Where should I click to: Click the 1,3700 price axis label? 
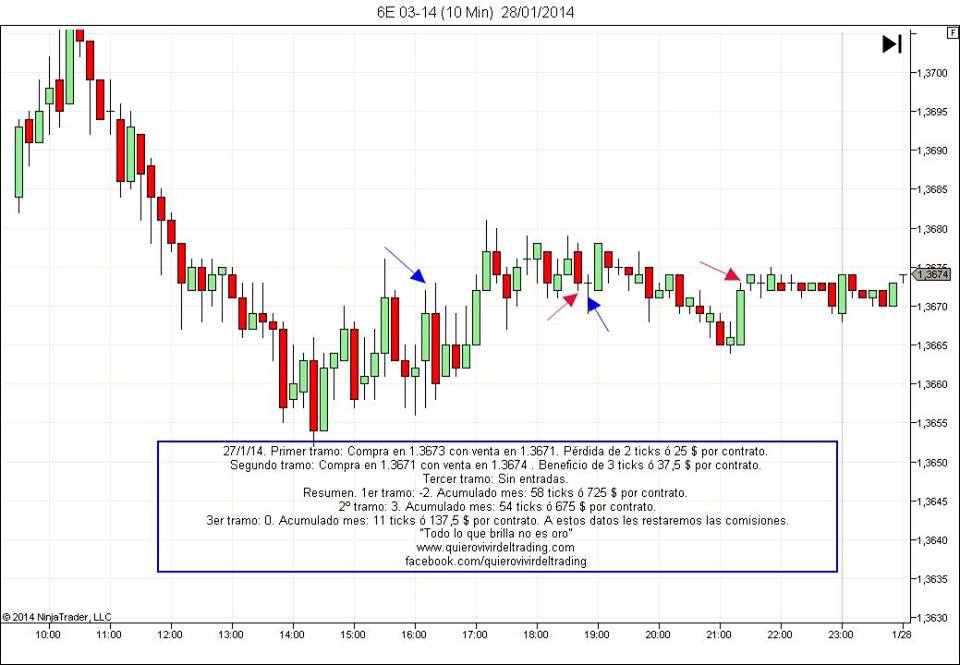931,73
